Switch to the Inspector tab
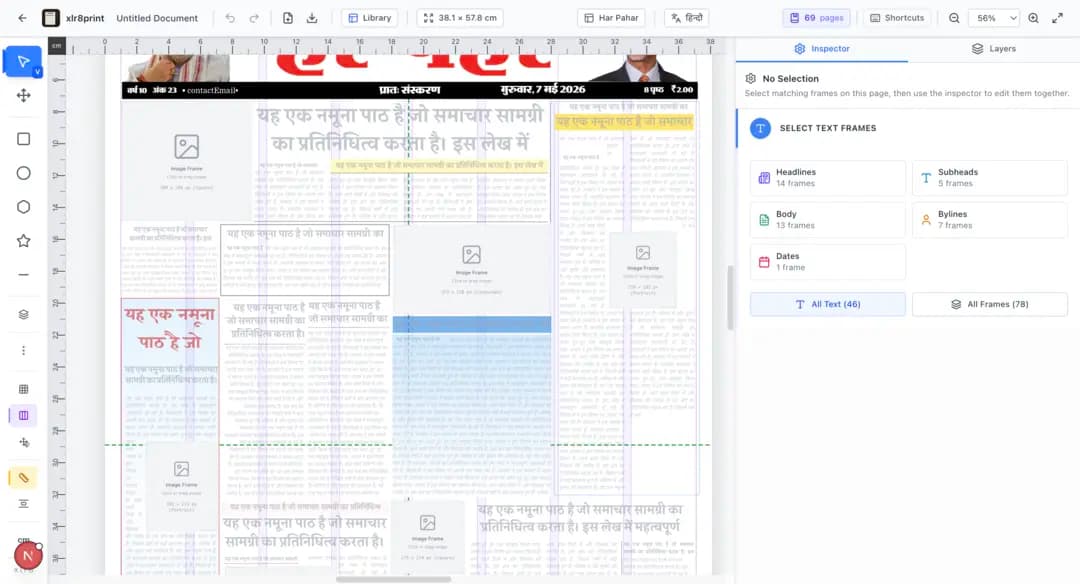This screenshot has height=584, width=1080. [x=822, y=49]
